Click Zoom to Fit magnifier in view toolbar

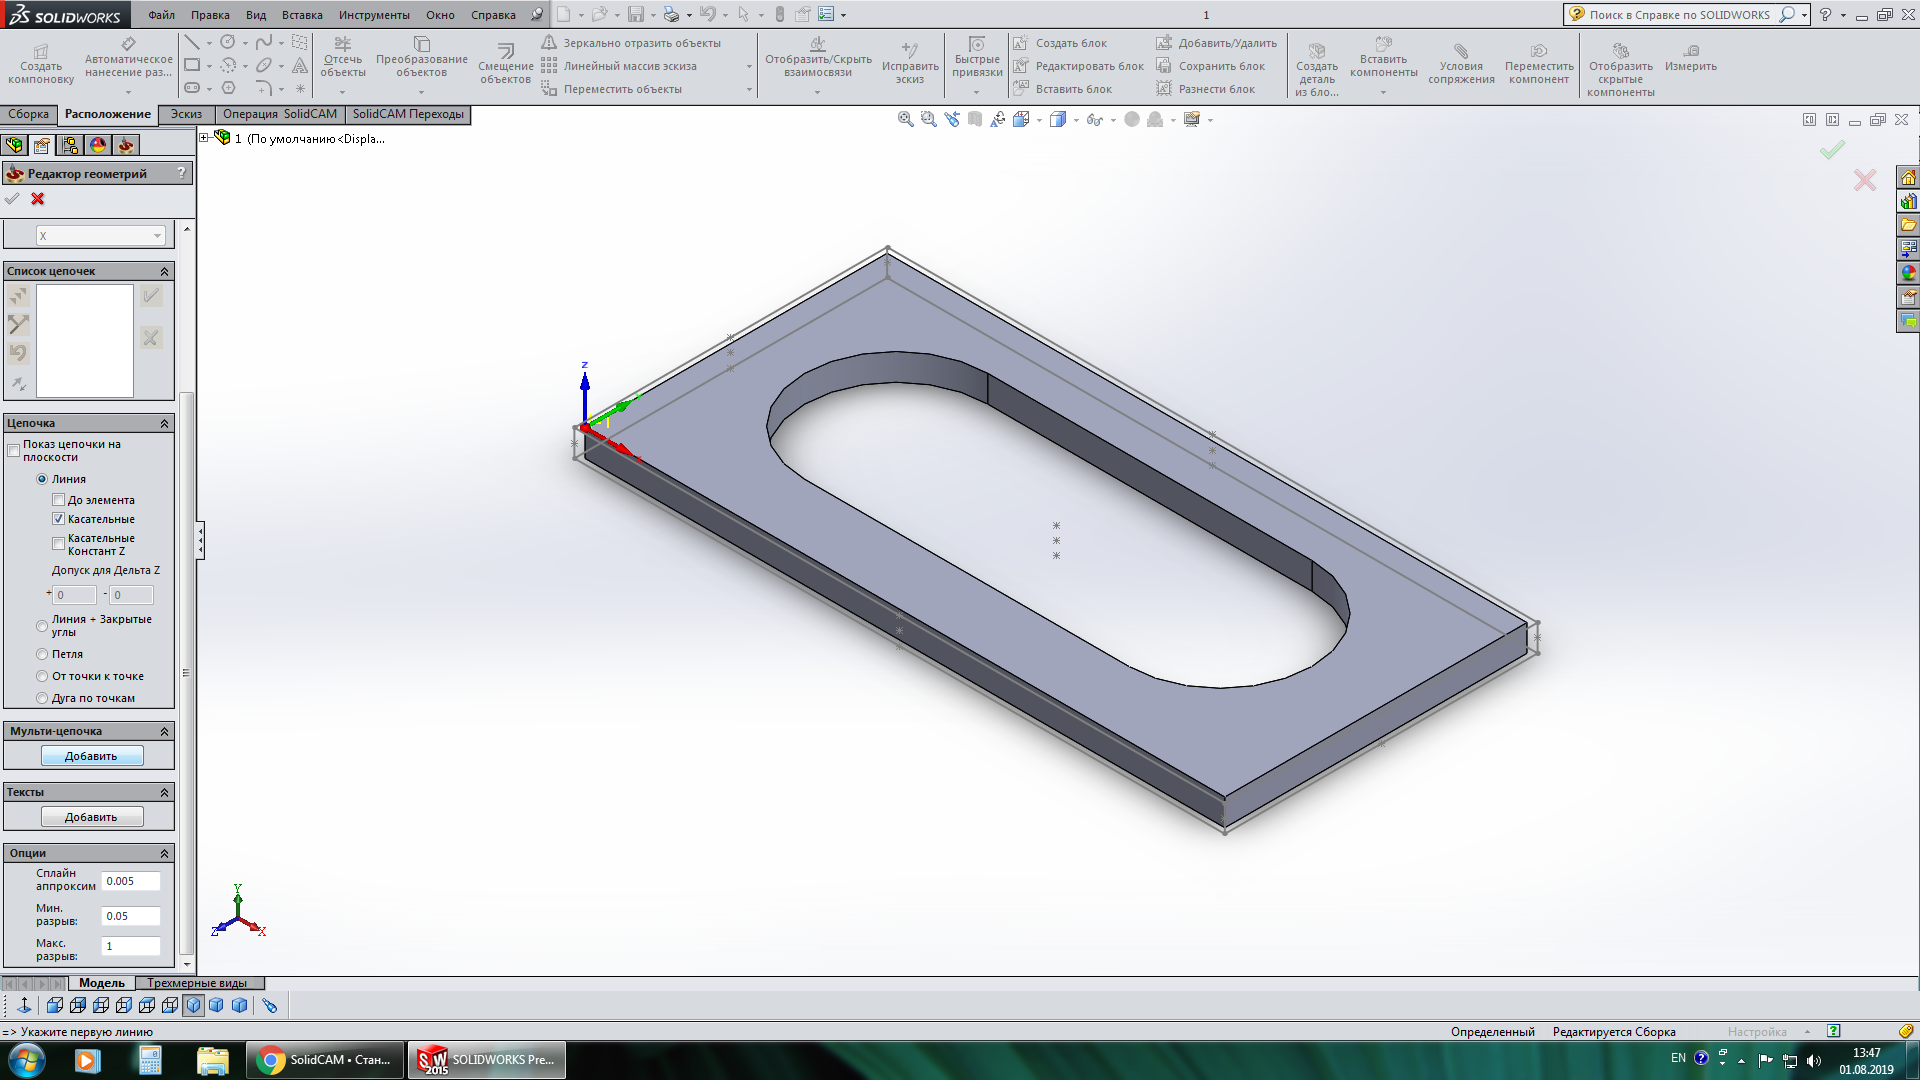tap(905, 119)
